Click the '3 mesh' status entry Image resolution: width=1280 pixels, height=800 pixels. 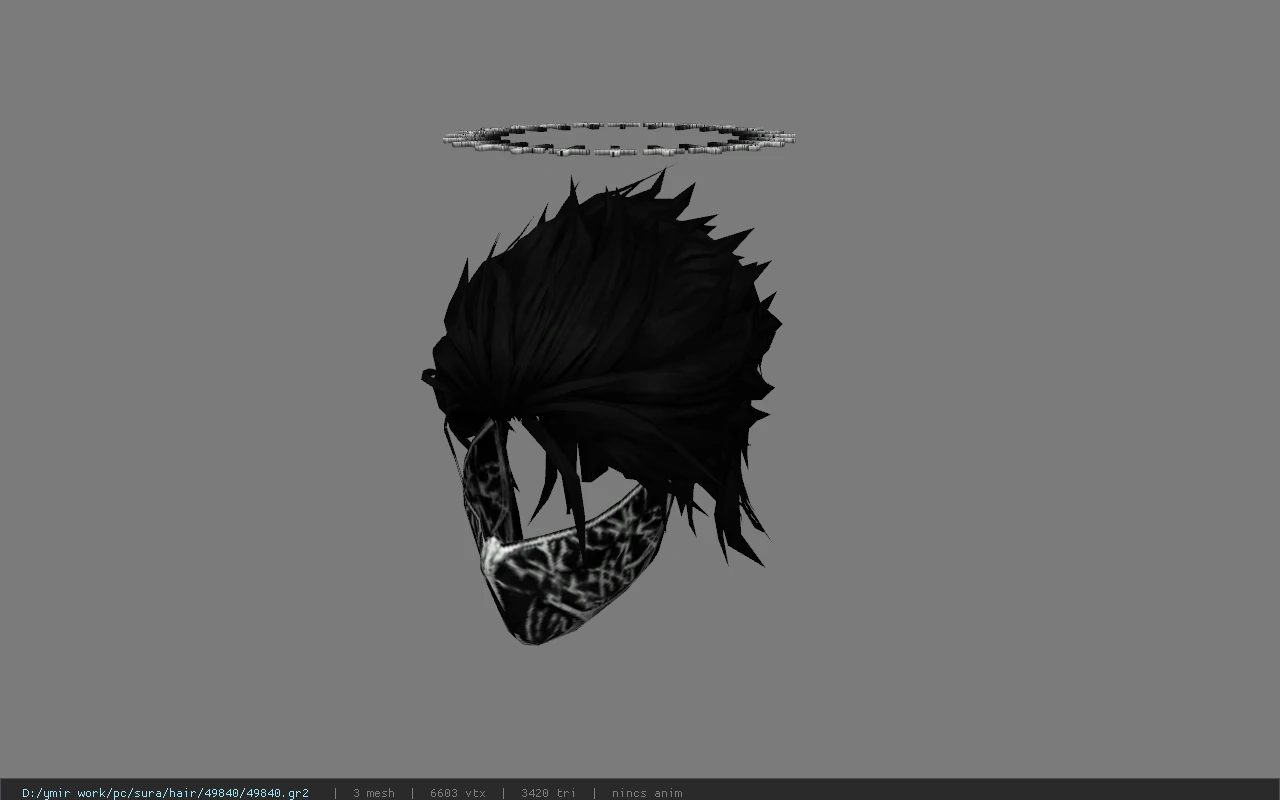point(374,793)
